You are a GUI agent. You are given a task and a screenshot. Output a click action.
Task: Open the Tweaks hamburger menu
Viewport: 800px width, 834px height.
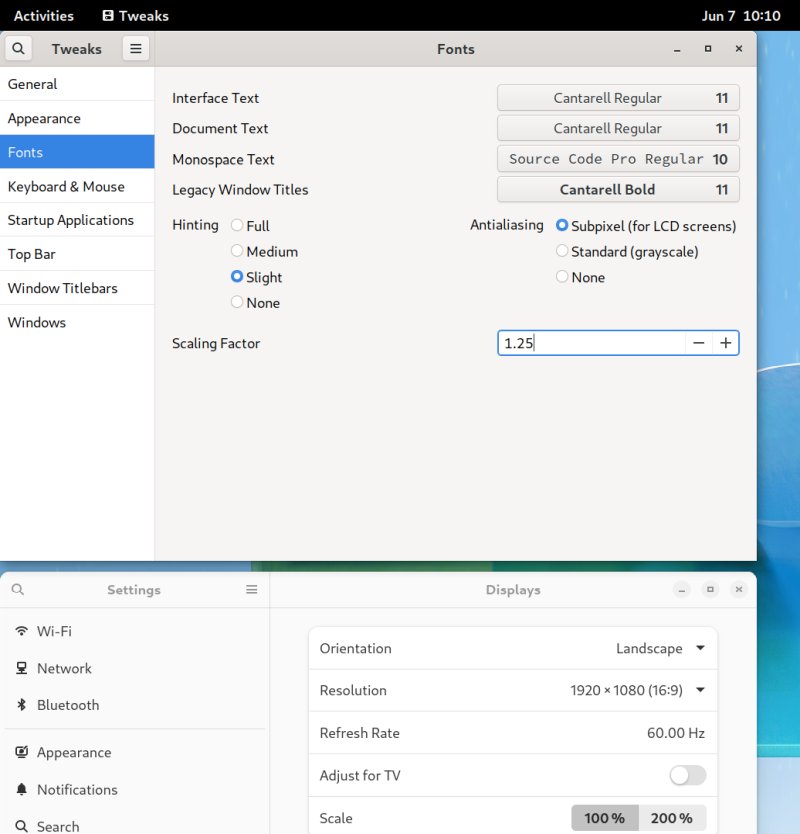click(x=136, y=48)
